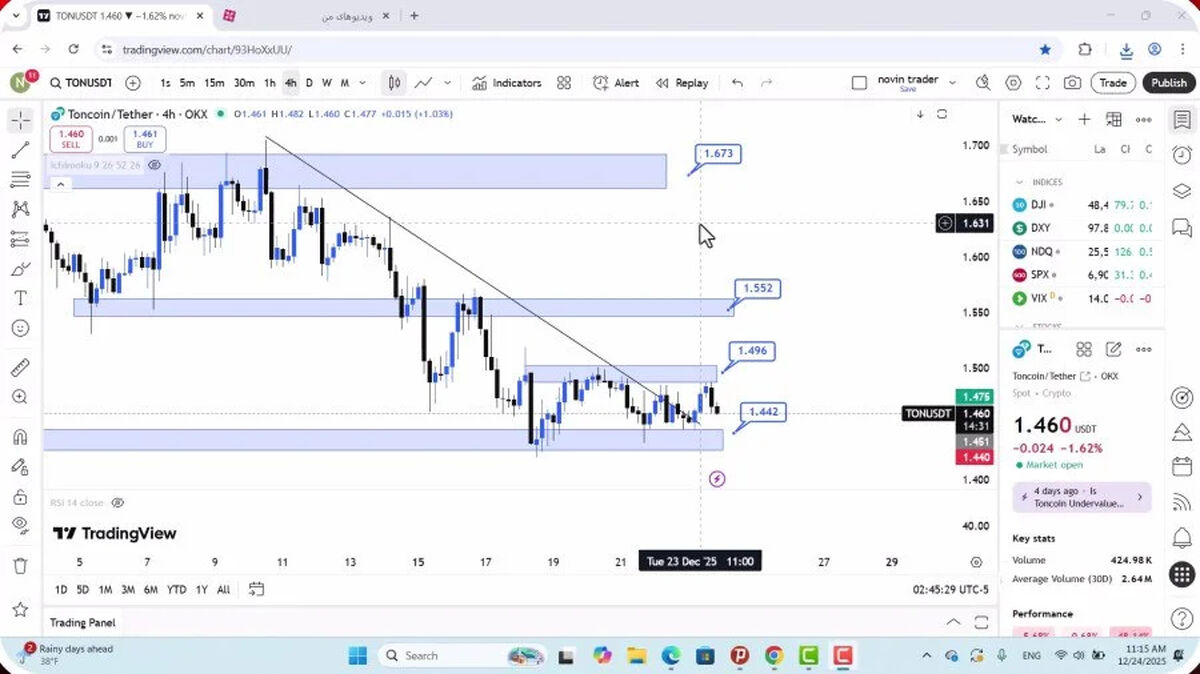Viewport: 1200px width, 674px height.
Task: Click the Alert button
Action: coord(615,83)
